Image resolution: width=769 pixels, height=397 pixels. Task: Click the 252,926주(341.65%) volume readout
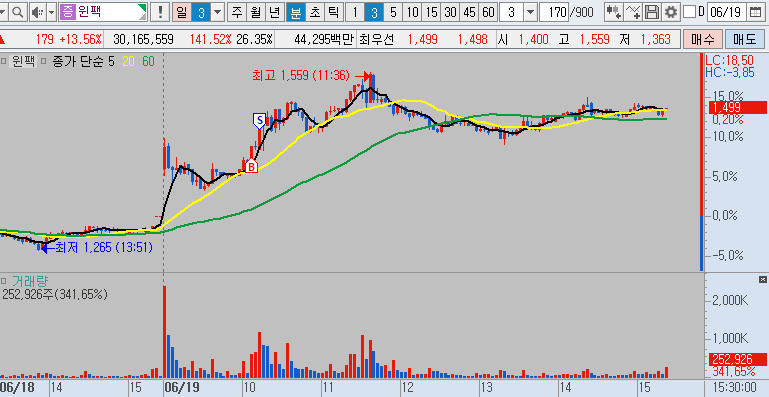click(x=55, y=294)
